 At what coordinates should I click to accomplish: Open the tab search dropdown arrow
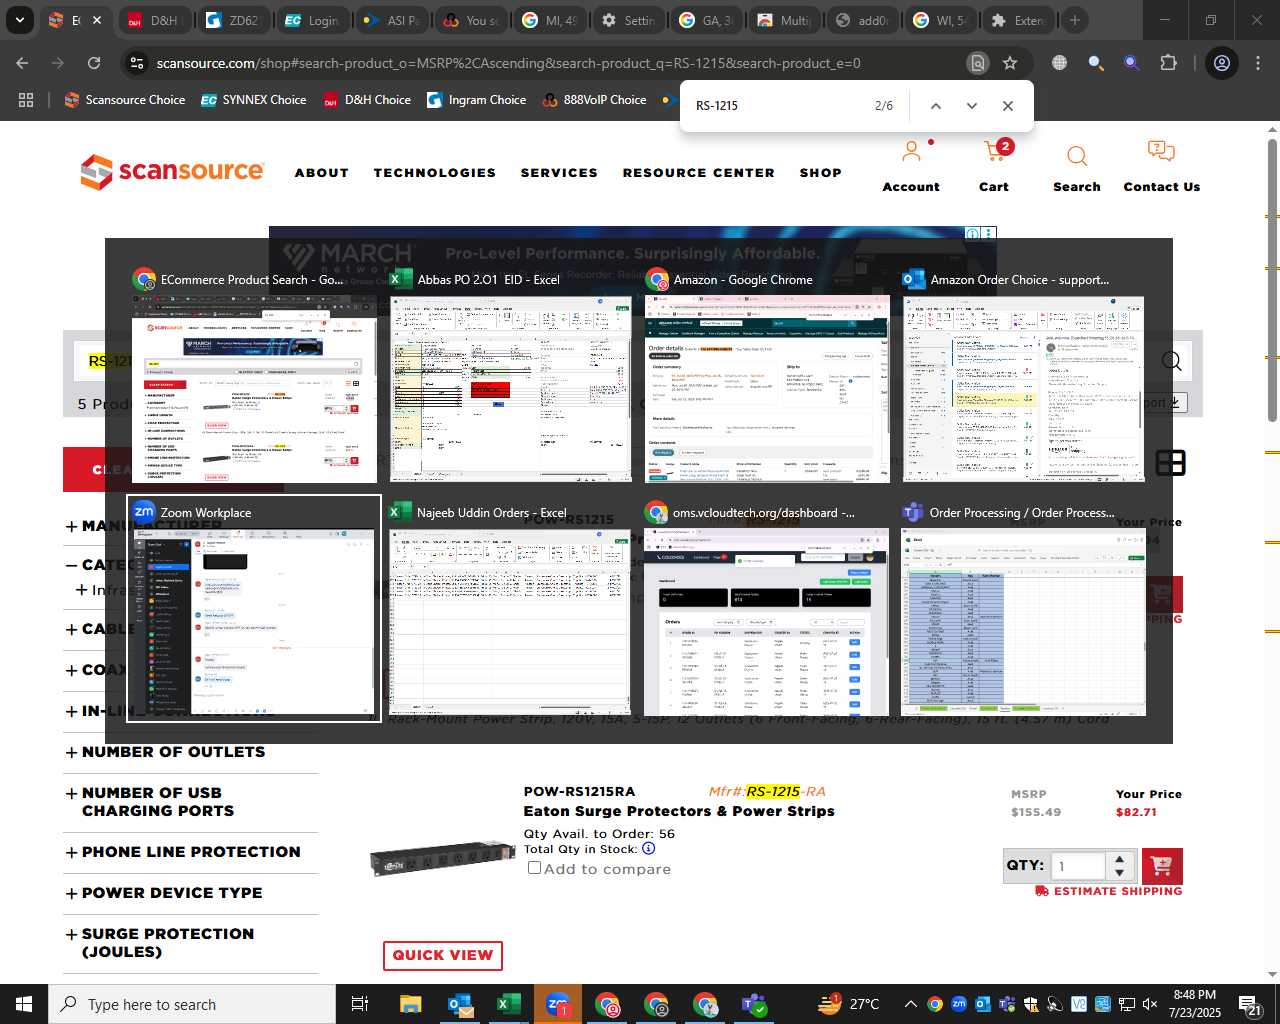(x=19, y=20)
